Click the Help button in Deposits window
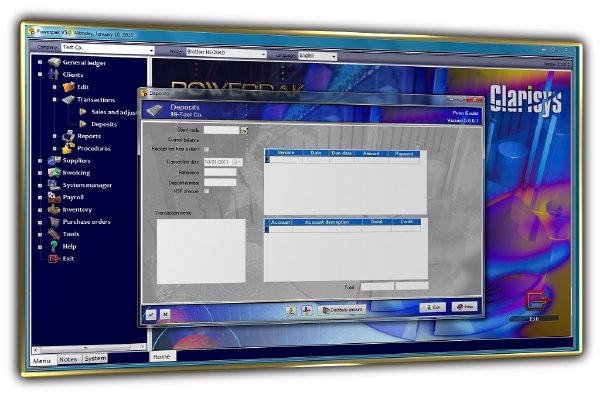 click(x=465, y=306)
